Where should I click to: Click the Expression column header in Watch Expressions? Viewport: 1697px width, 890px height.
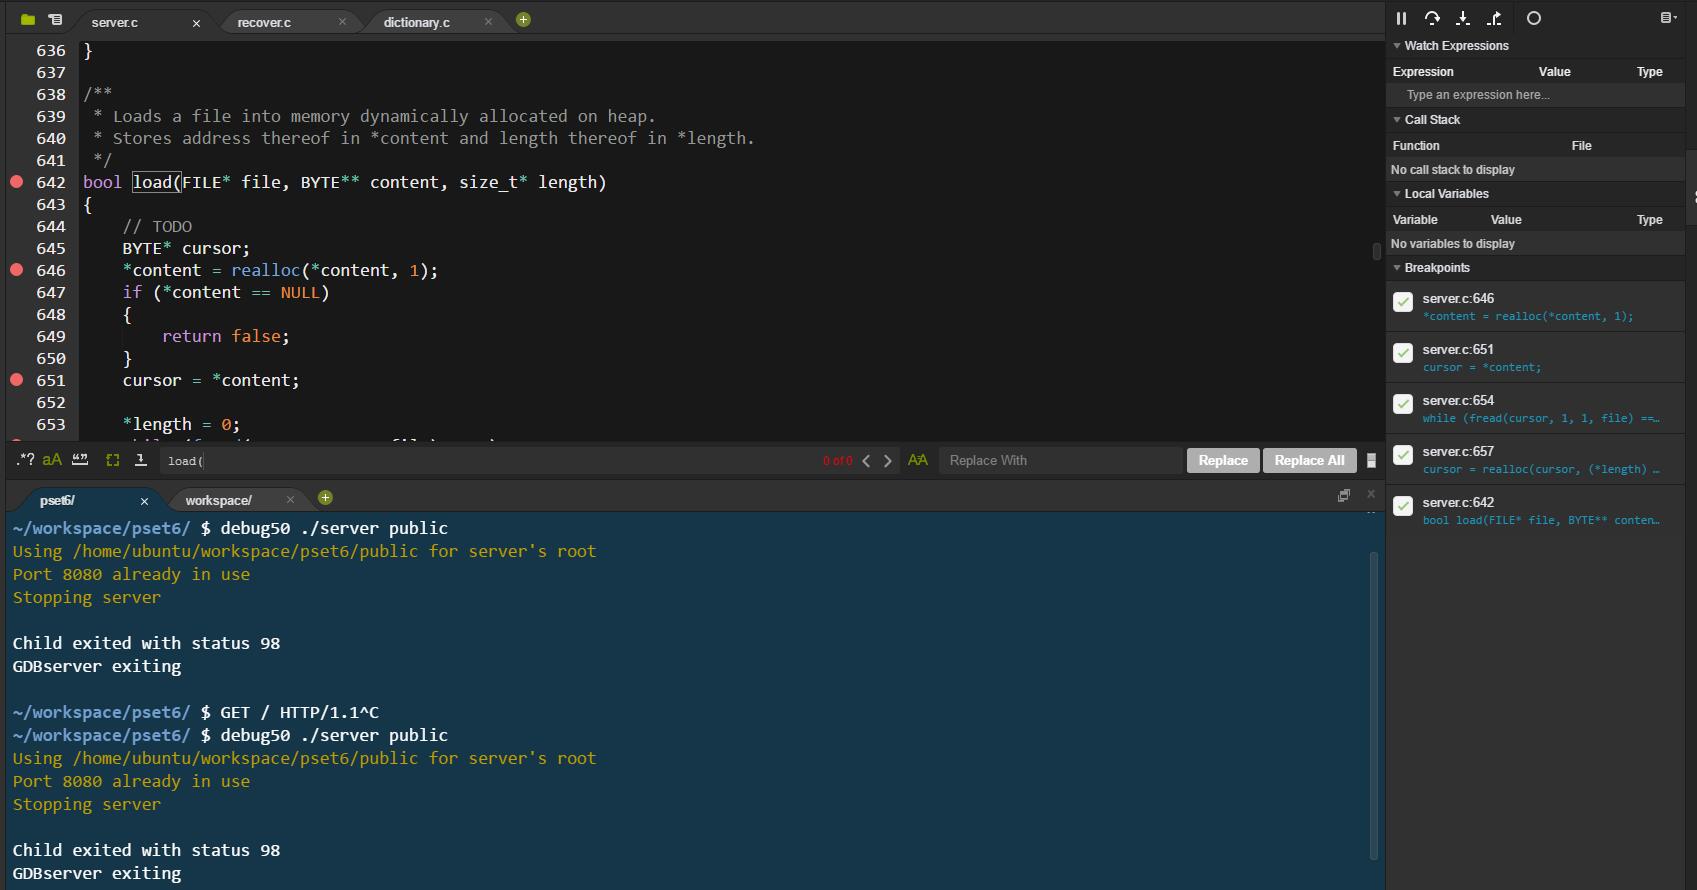[x=1423, y=72]
